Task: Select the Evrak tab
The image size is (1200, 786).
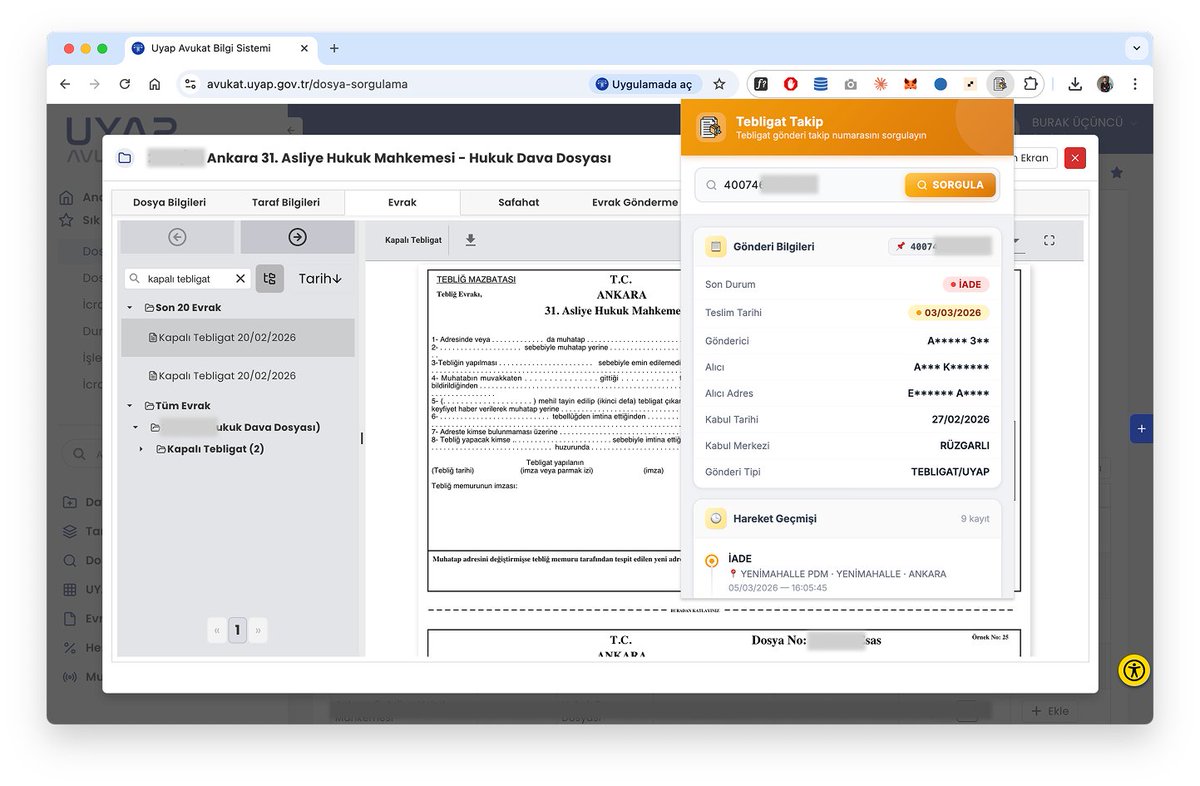Action: click(402, 202)
